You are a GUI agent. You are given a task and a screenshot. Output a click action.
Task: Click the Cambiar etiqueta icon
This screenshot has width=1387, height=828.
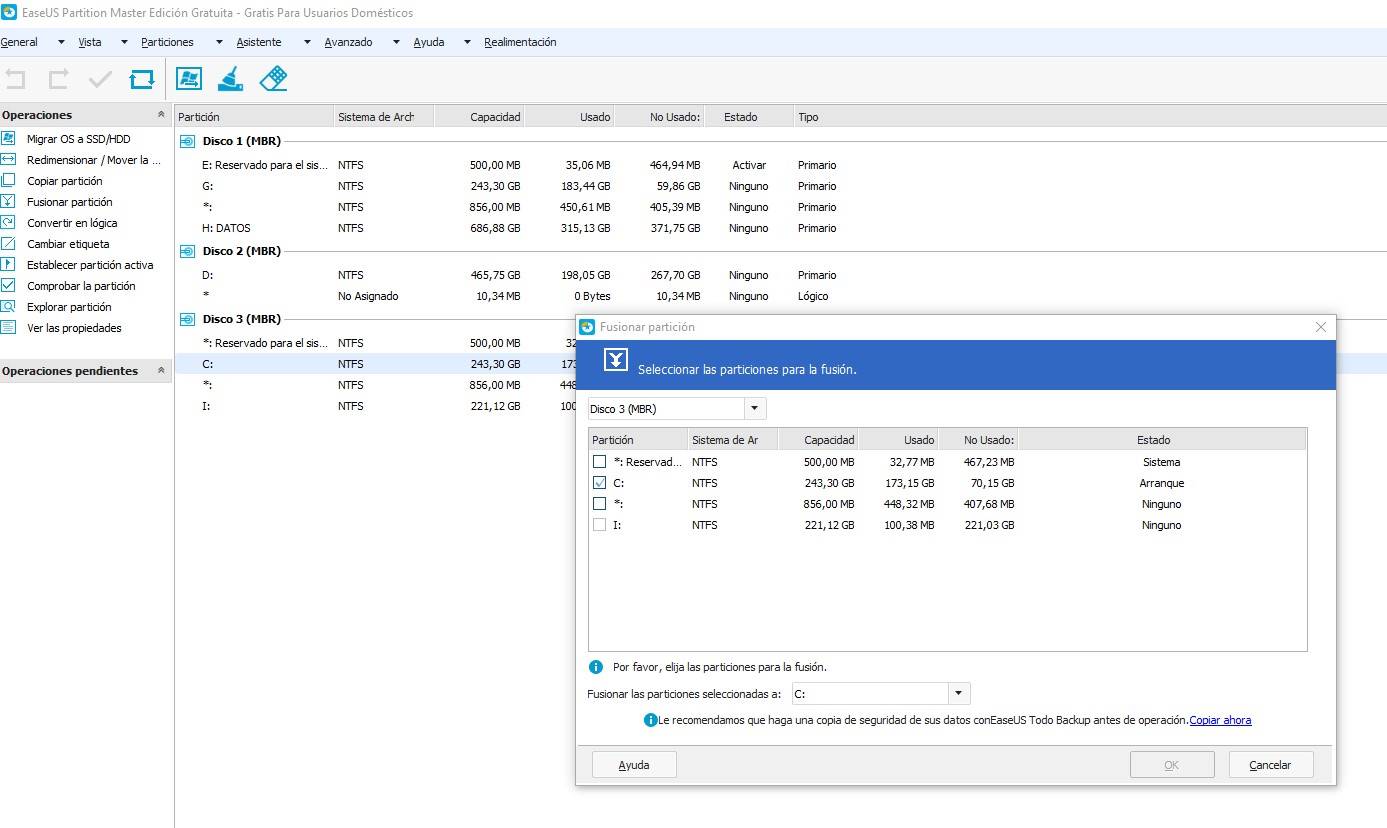(8, 244)
